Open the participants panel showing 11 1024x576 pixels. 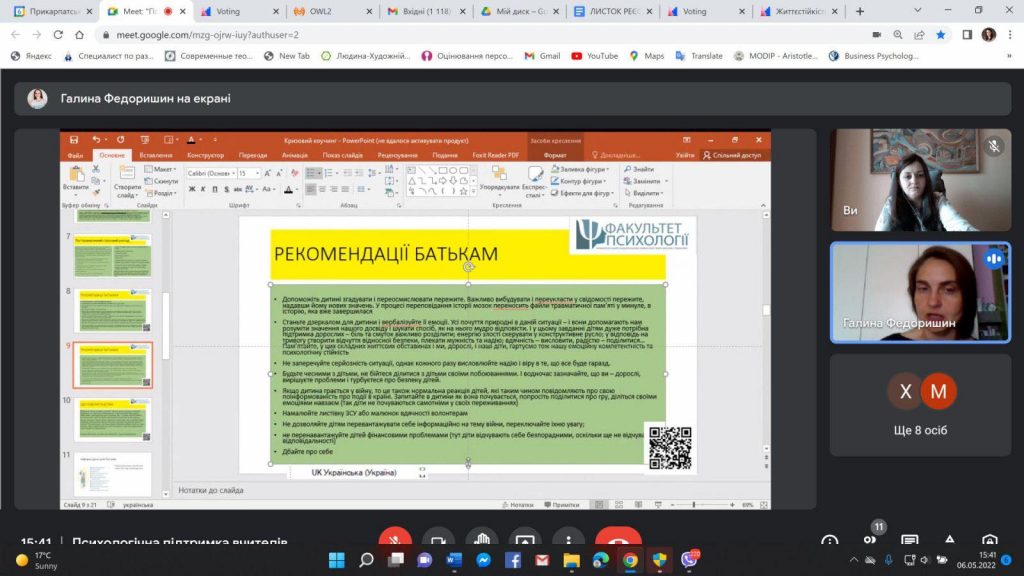[x=870, y=541]
